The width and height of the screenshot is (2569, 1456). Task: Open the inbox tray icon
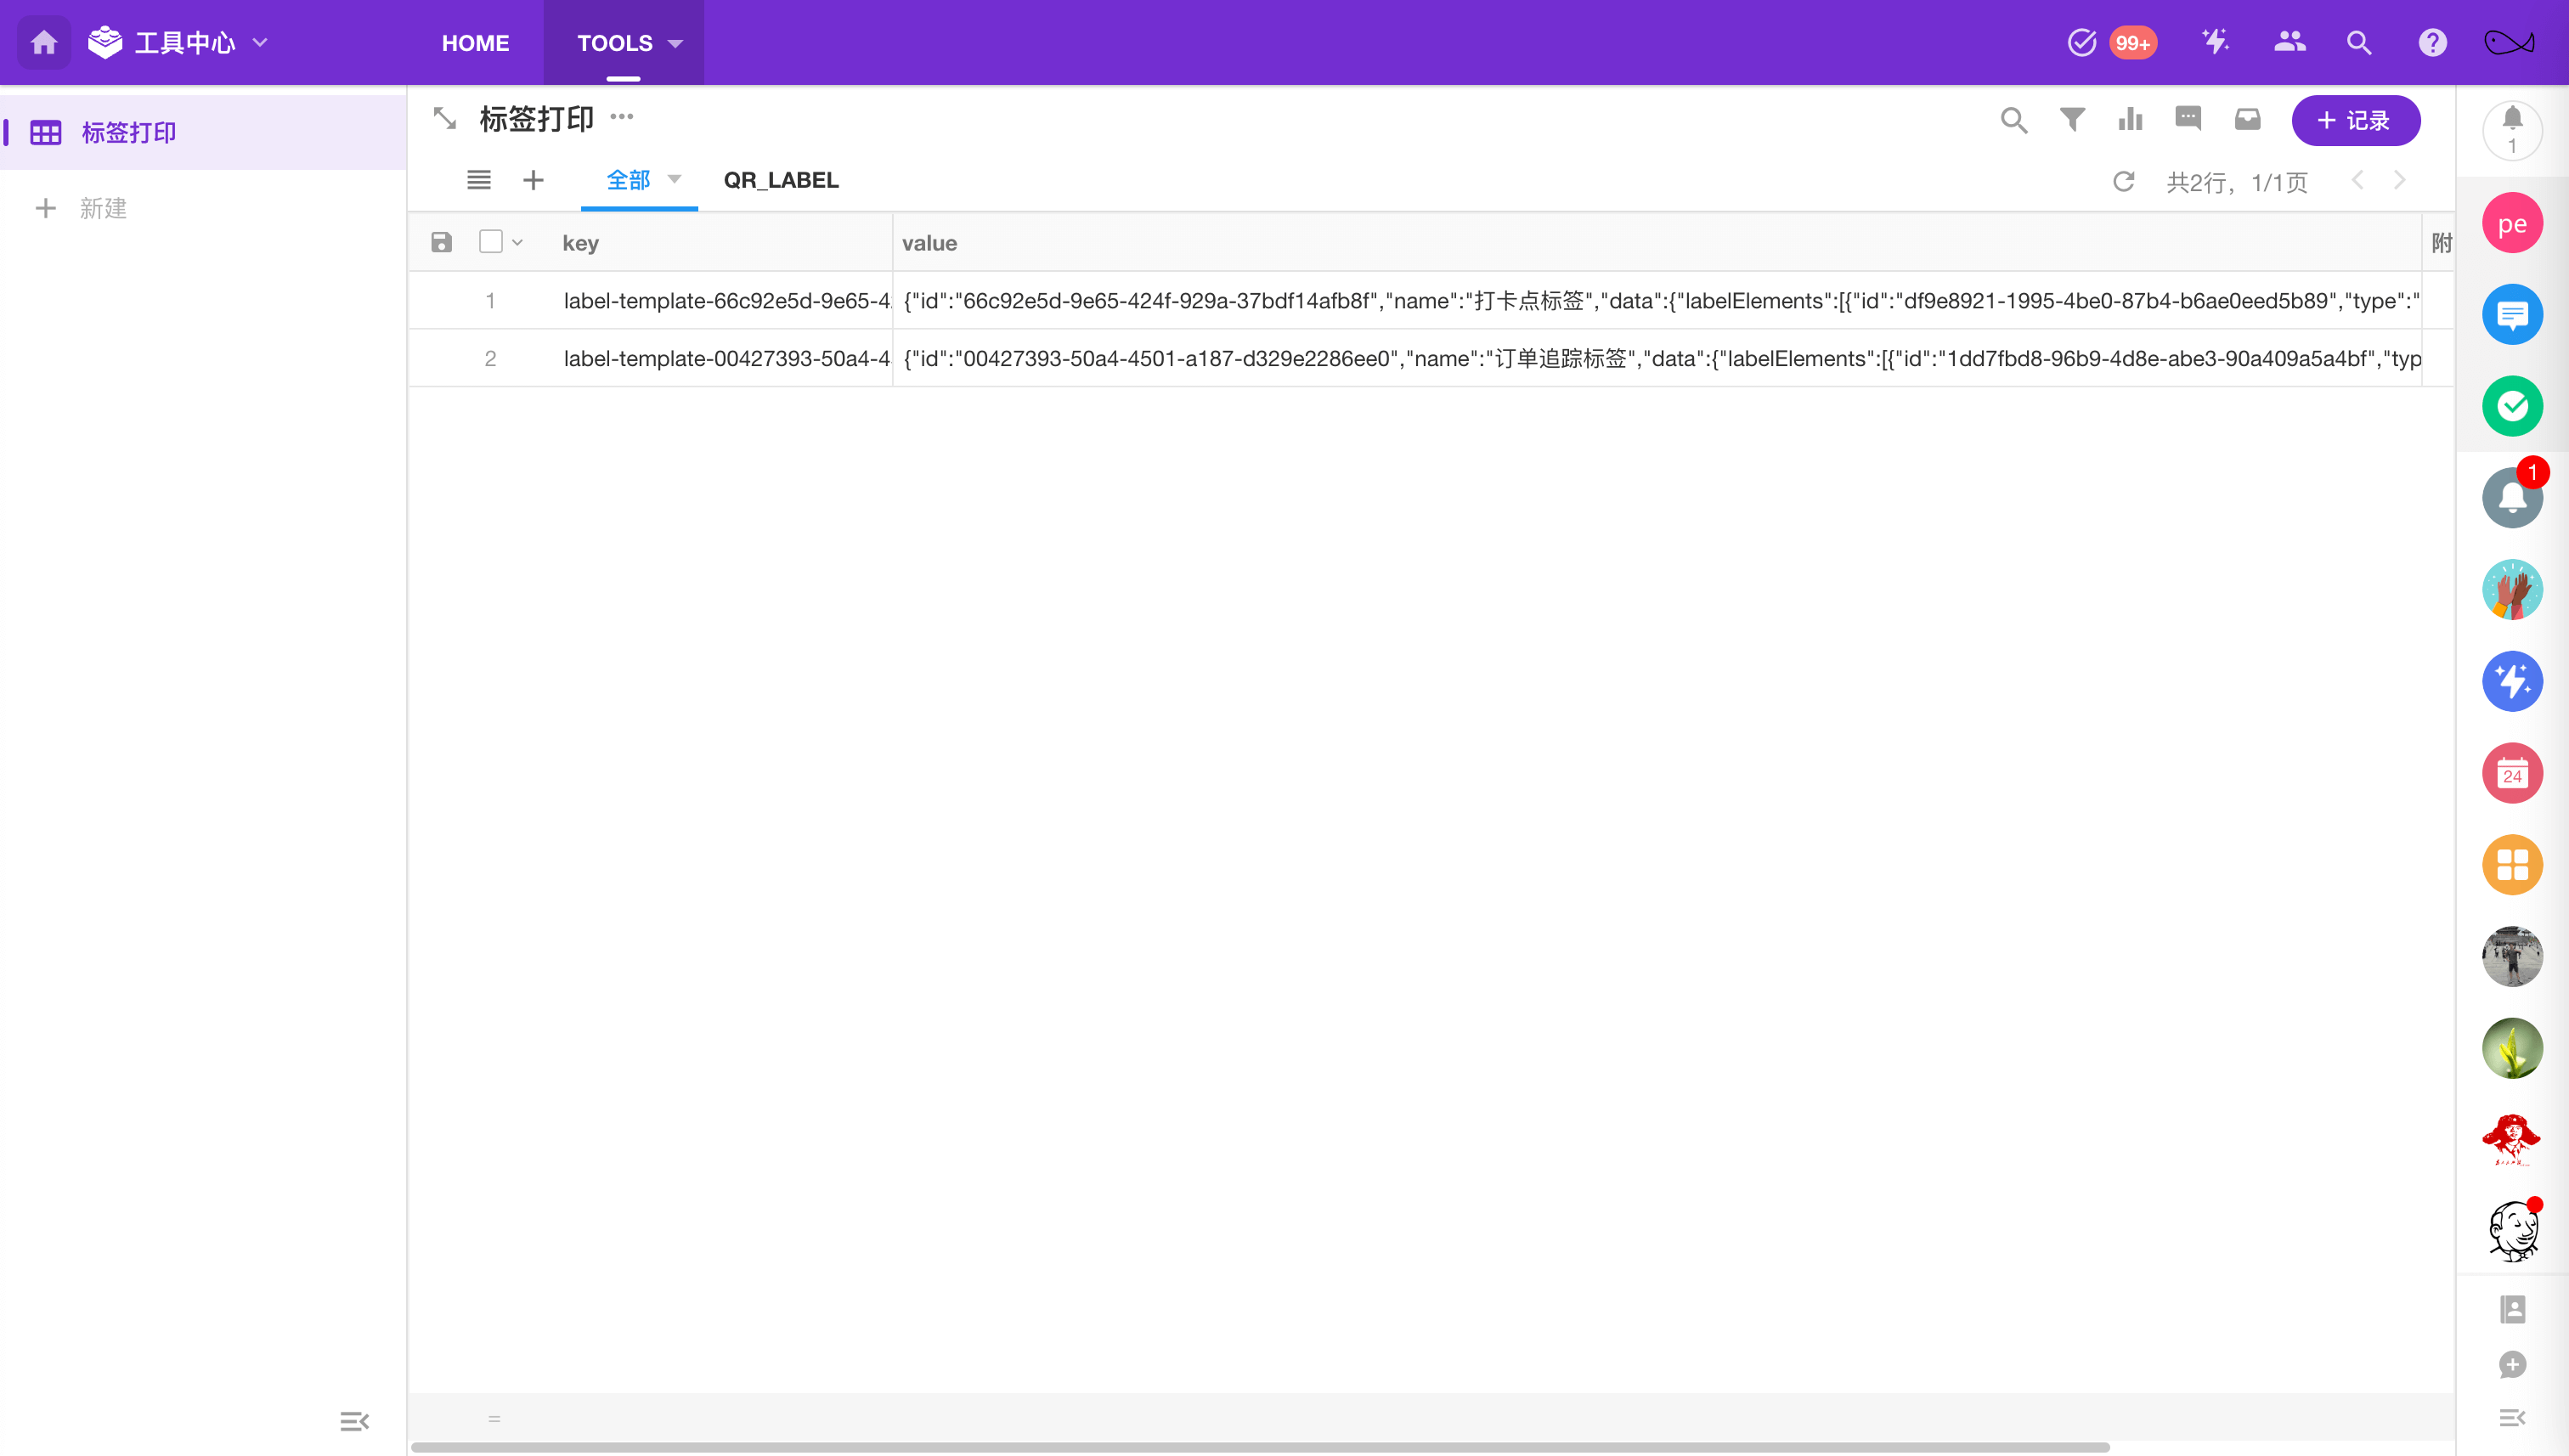coord(2247,120)
